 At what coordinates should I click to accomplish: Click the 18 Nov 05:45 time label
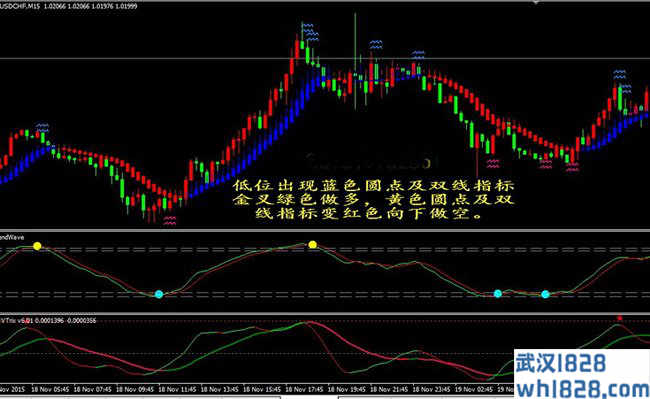(50, 389)
